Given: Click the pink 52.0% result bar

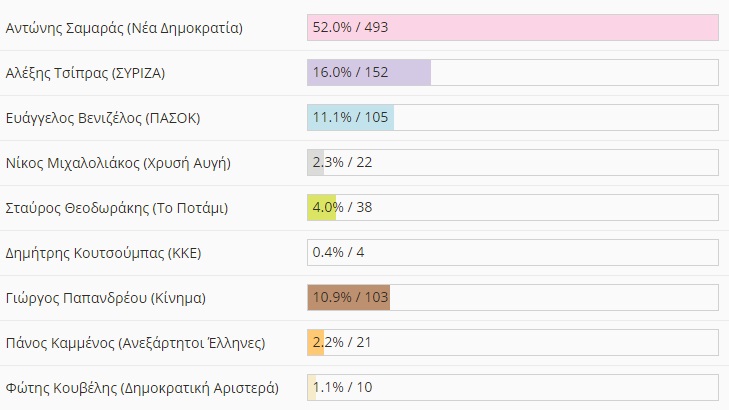Looking at the screenshot, I should [512, 28].
